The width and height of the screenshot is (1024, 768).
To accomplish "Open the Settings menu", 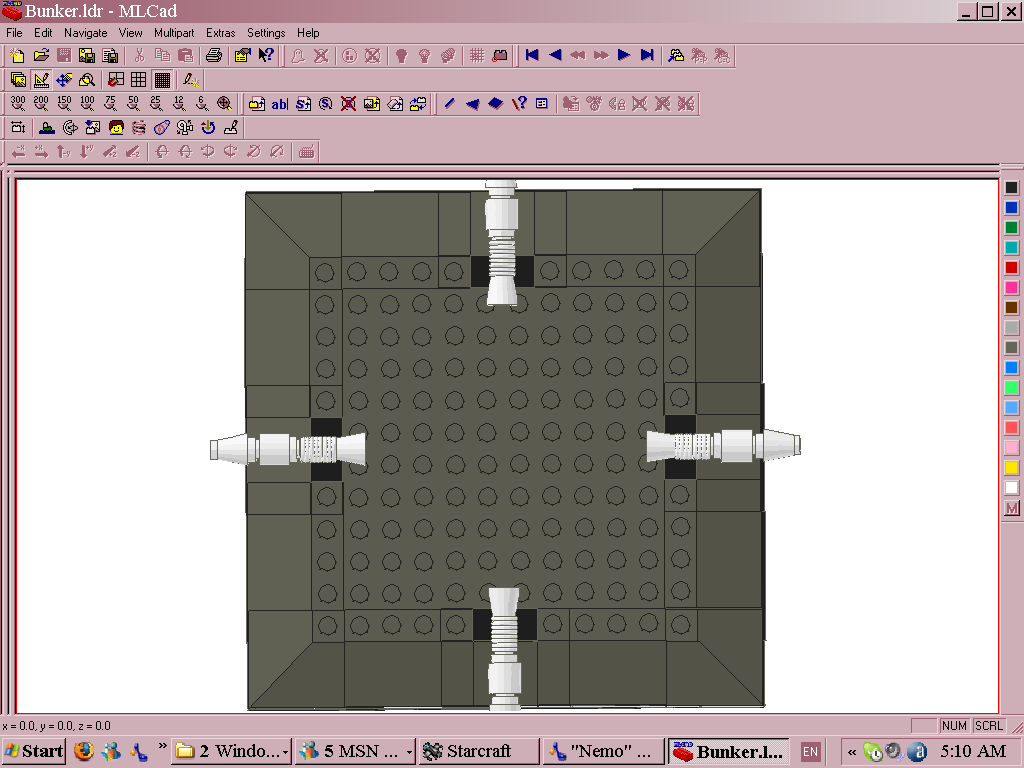I will 266,33.
